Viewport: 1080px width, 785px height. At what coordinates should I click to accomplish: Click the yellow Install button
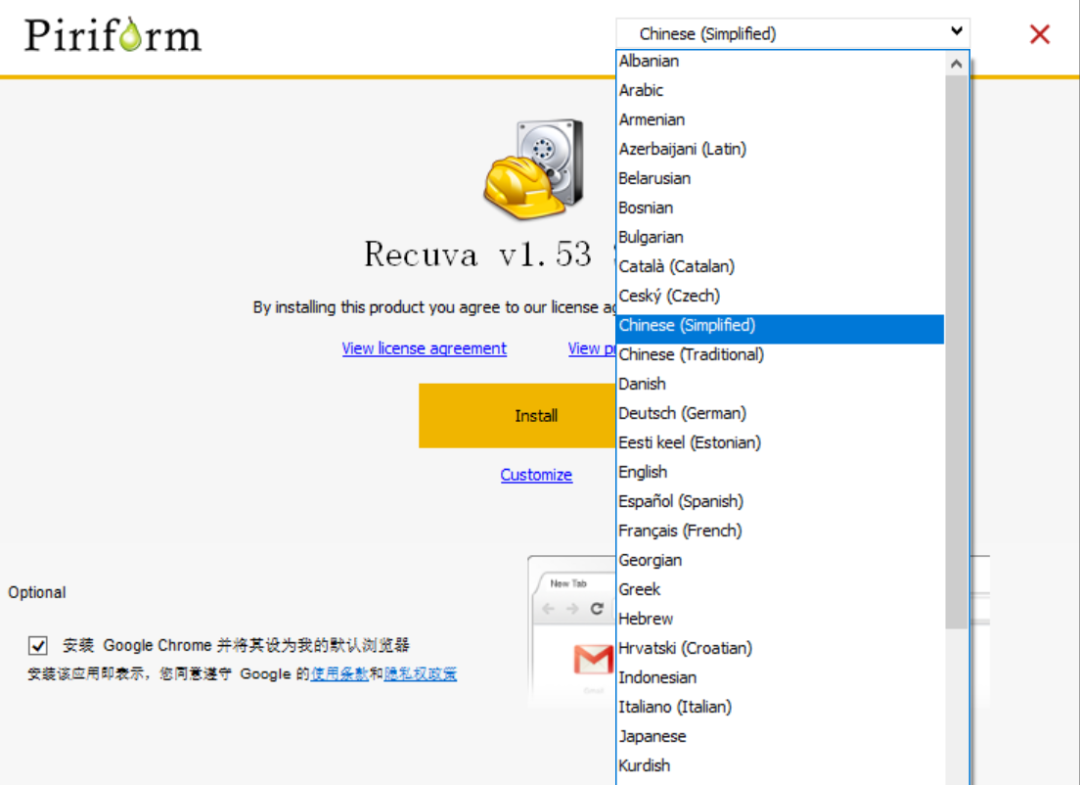tap(517, 416)
